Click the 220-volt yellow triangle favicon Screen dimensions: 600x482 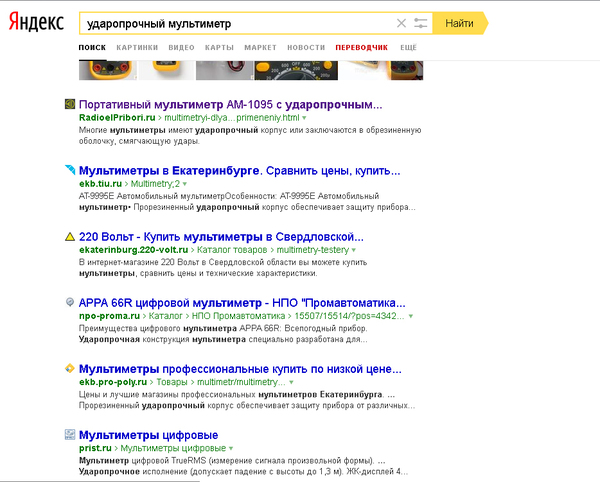click(70, 237)
